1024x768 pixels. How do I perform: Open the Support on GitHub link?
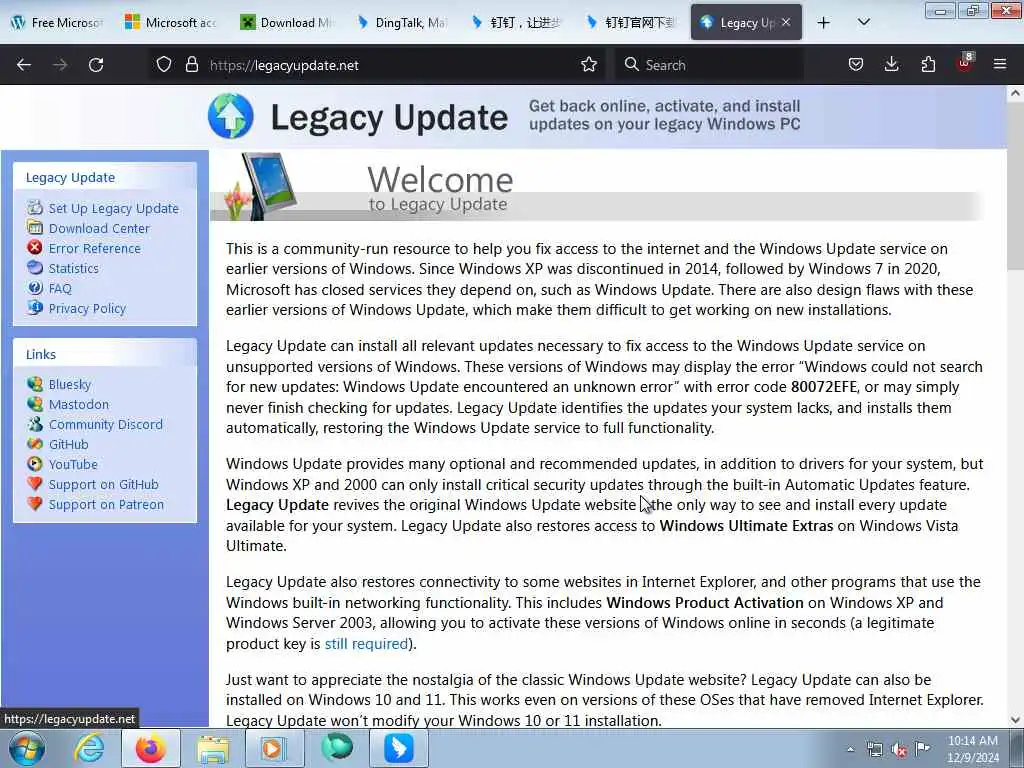104,485
